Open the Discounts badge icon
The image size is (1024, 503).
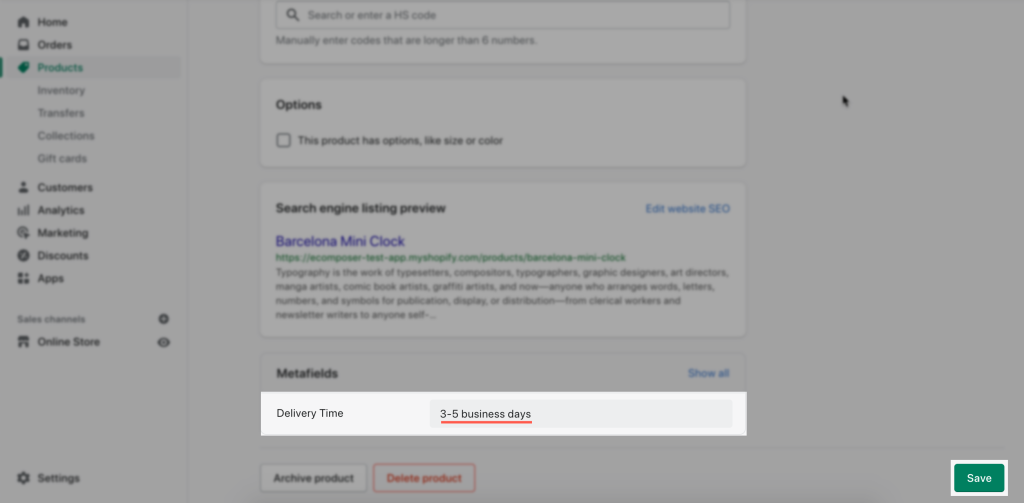pos(24,255)
